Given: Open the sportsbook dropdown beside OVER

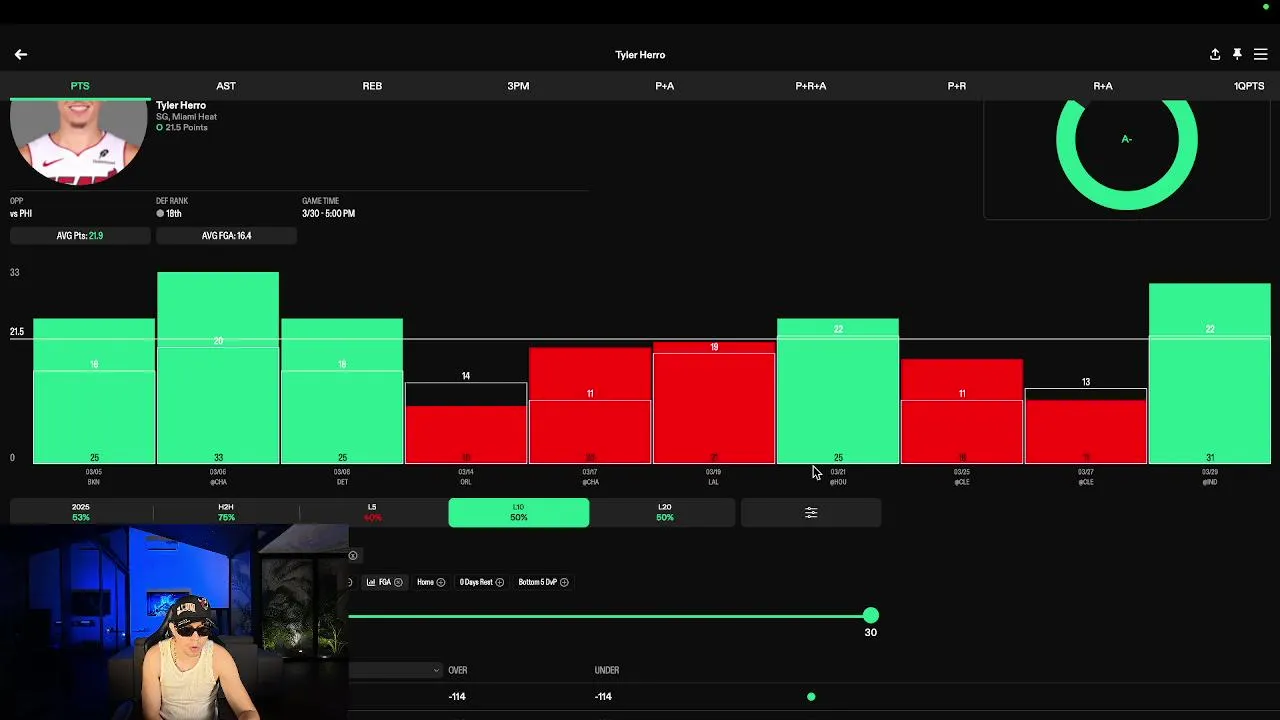Looking at the screenshot, I should pyautogui.click(x=395, y=670).
